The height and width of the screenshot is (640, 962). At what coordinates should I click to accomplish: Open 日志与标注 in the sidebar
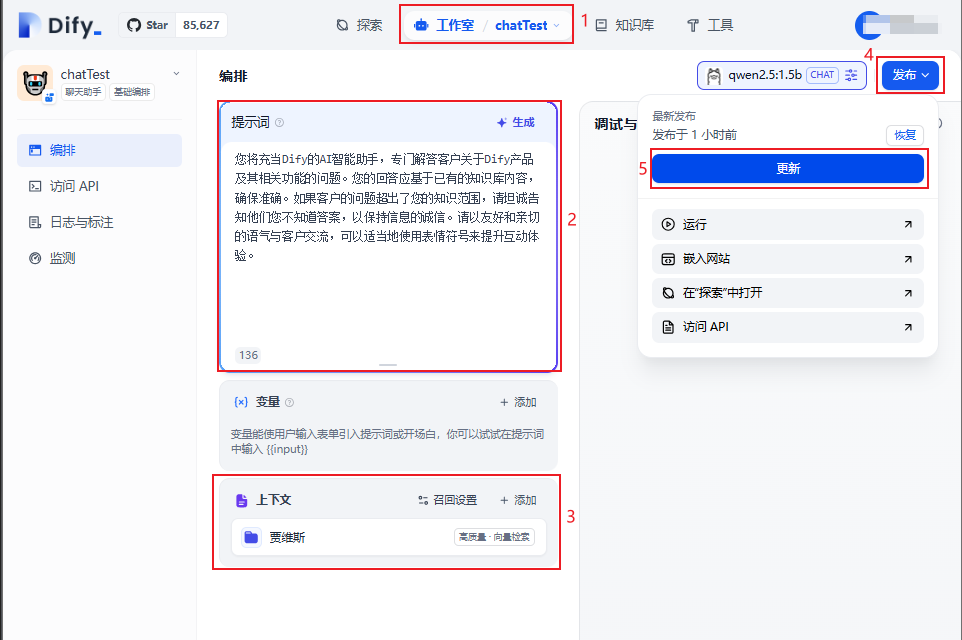[99, 222]
